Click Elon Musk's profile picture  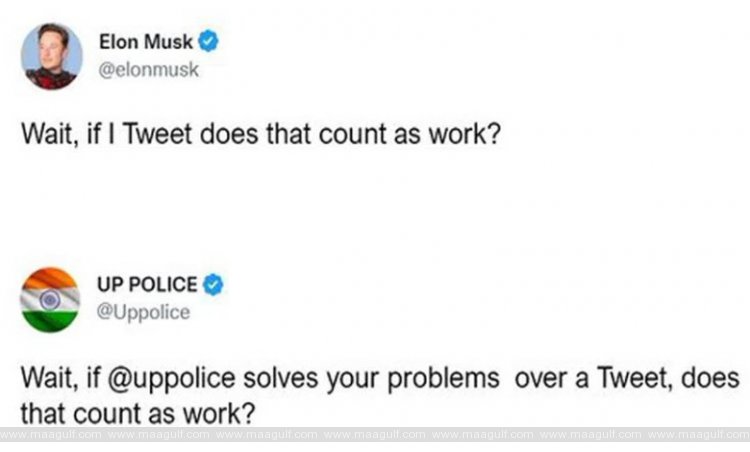pos(51,58)
